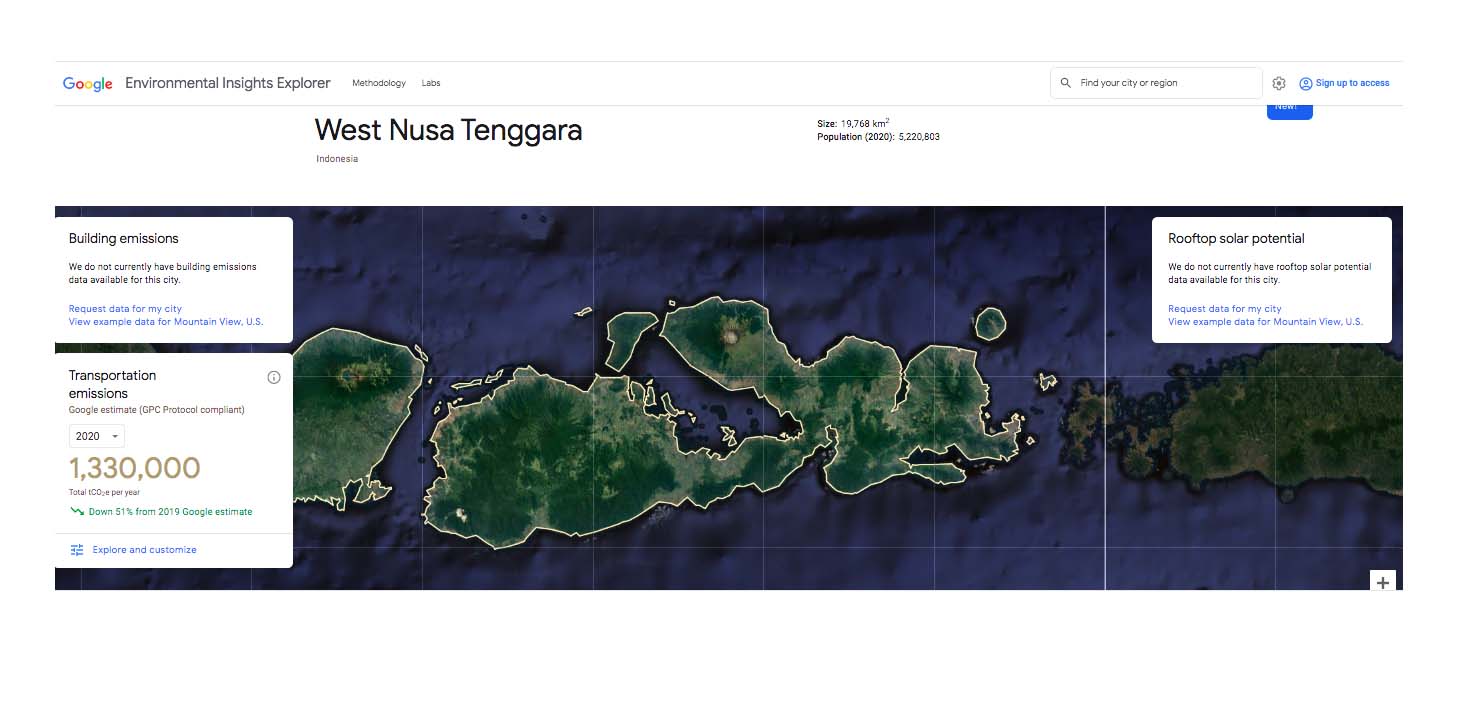Click Sign up to access

pyautogui.click(x=1351, y=83)
